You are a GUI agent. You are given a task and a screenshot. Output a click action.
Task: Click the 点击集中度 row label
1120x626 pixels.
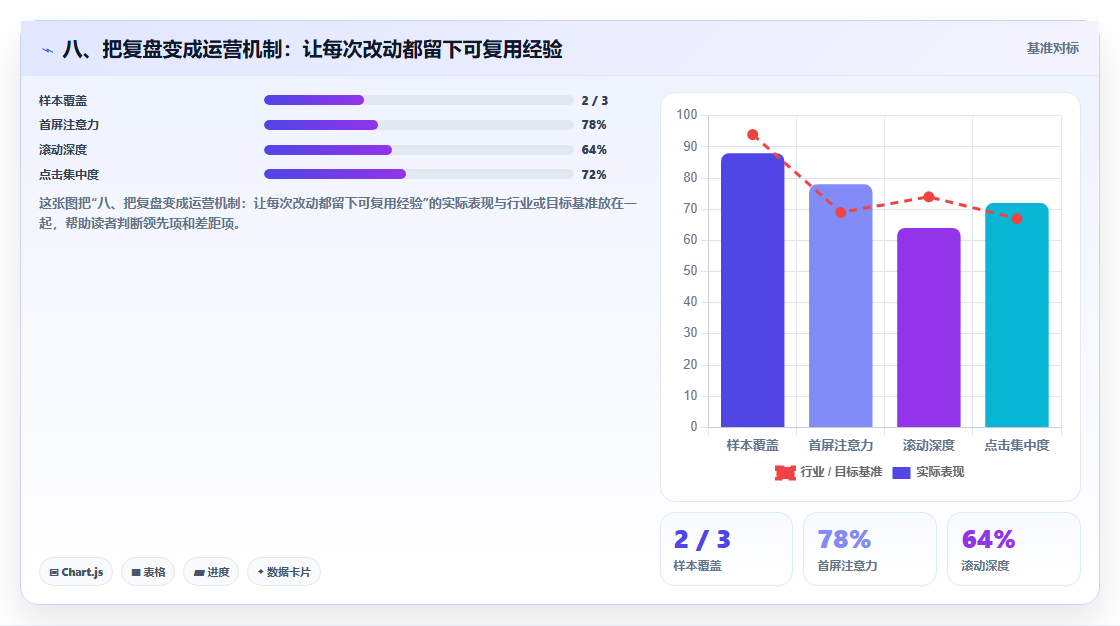pos(69,174)
